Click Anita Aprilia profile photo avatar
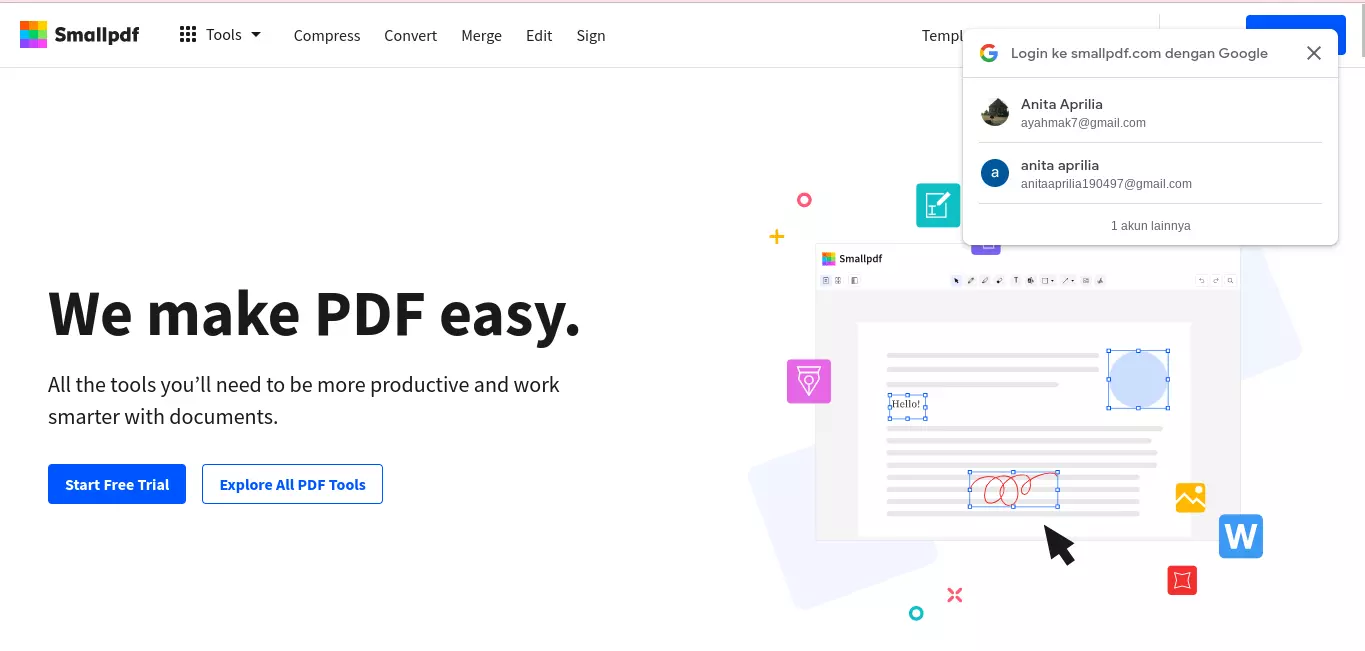 click(995, 112)
